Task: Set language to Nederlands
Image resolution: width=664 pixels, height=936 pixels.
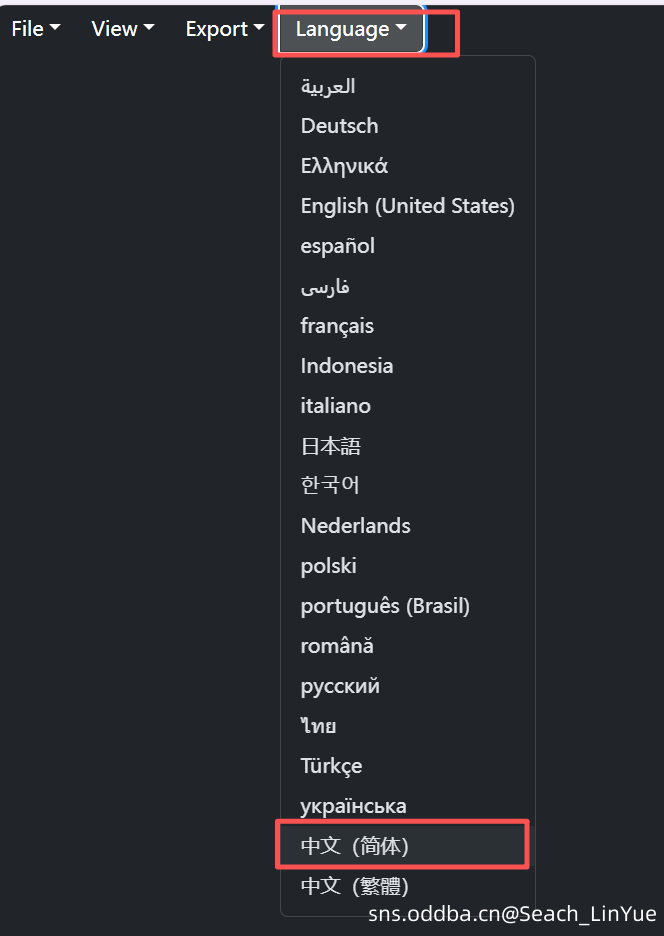Action: click(355, 526)
